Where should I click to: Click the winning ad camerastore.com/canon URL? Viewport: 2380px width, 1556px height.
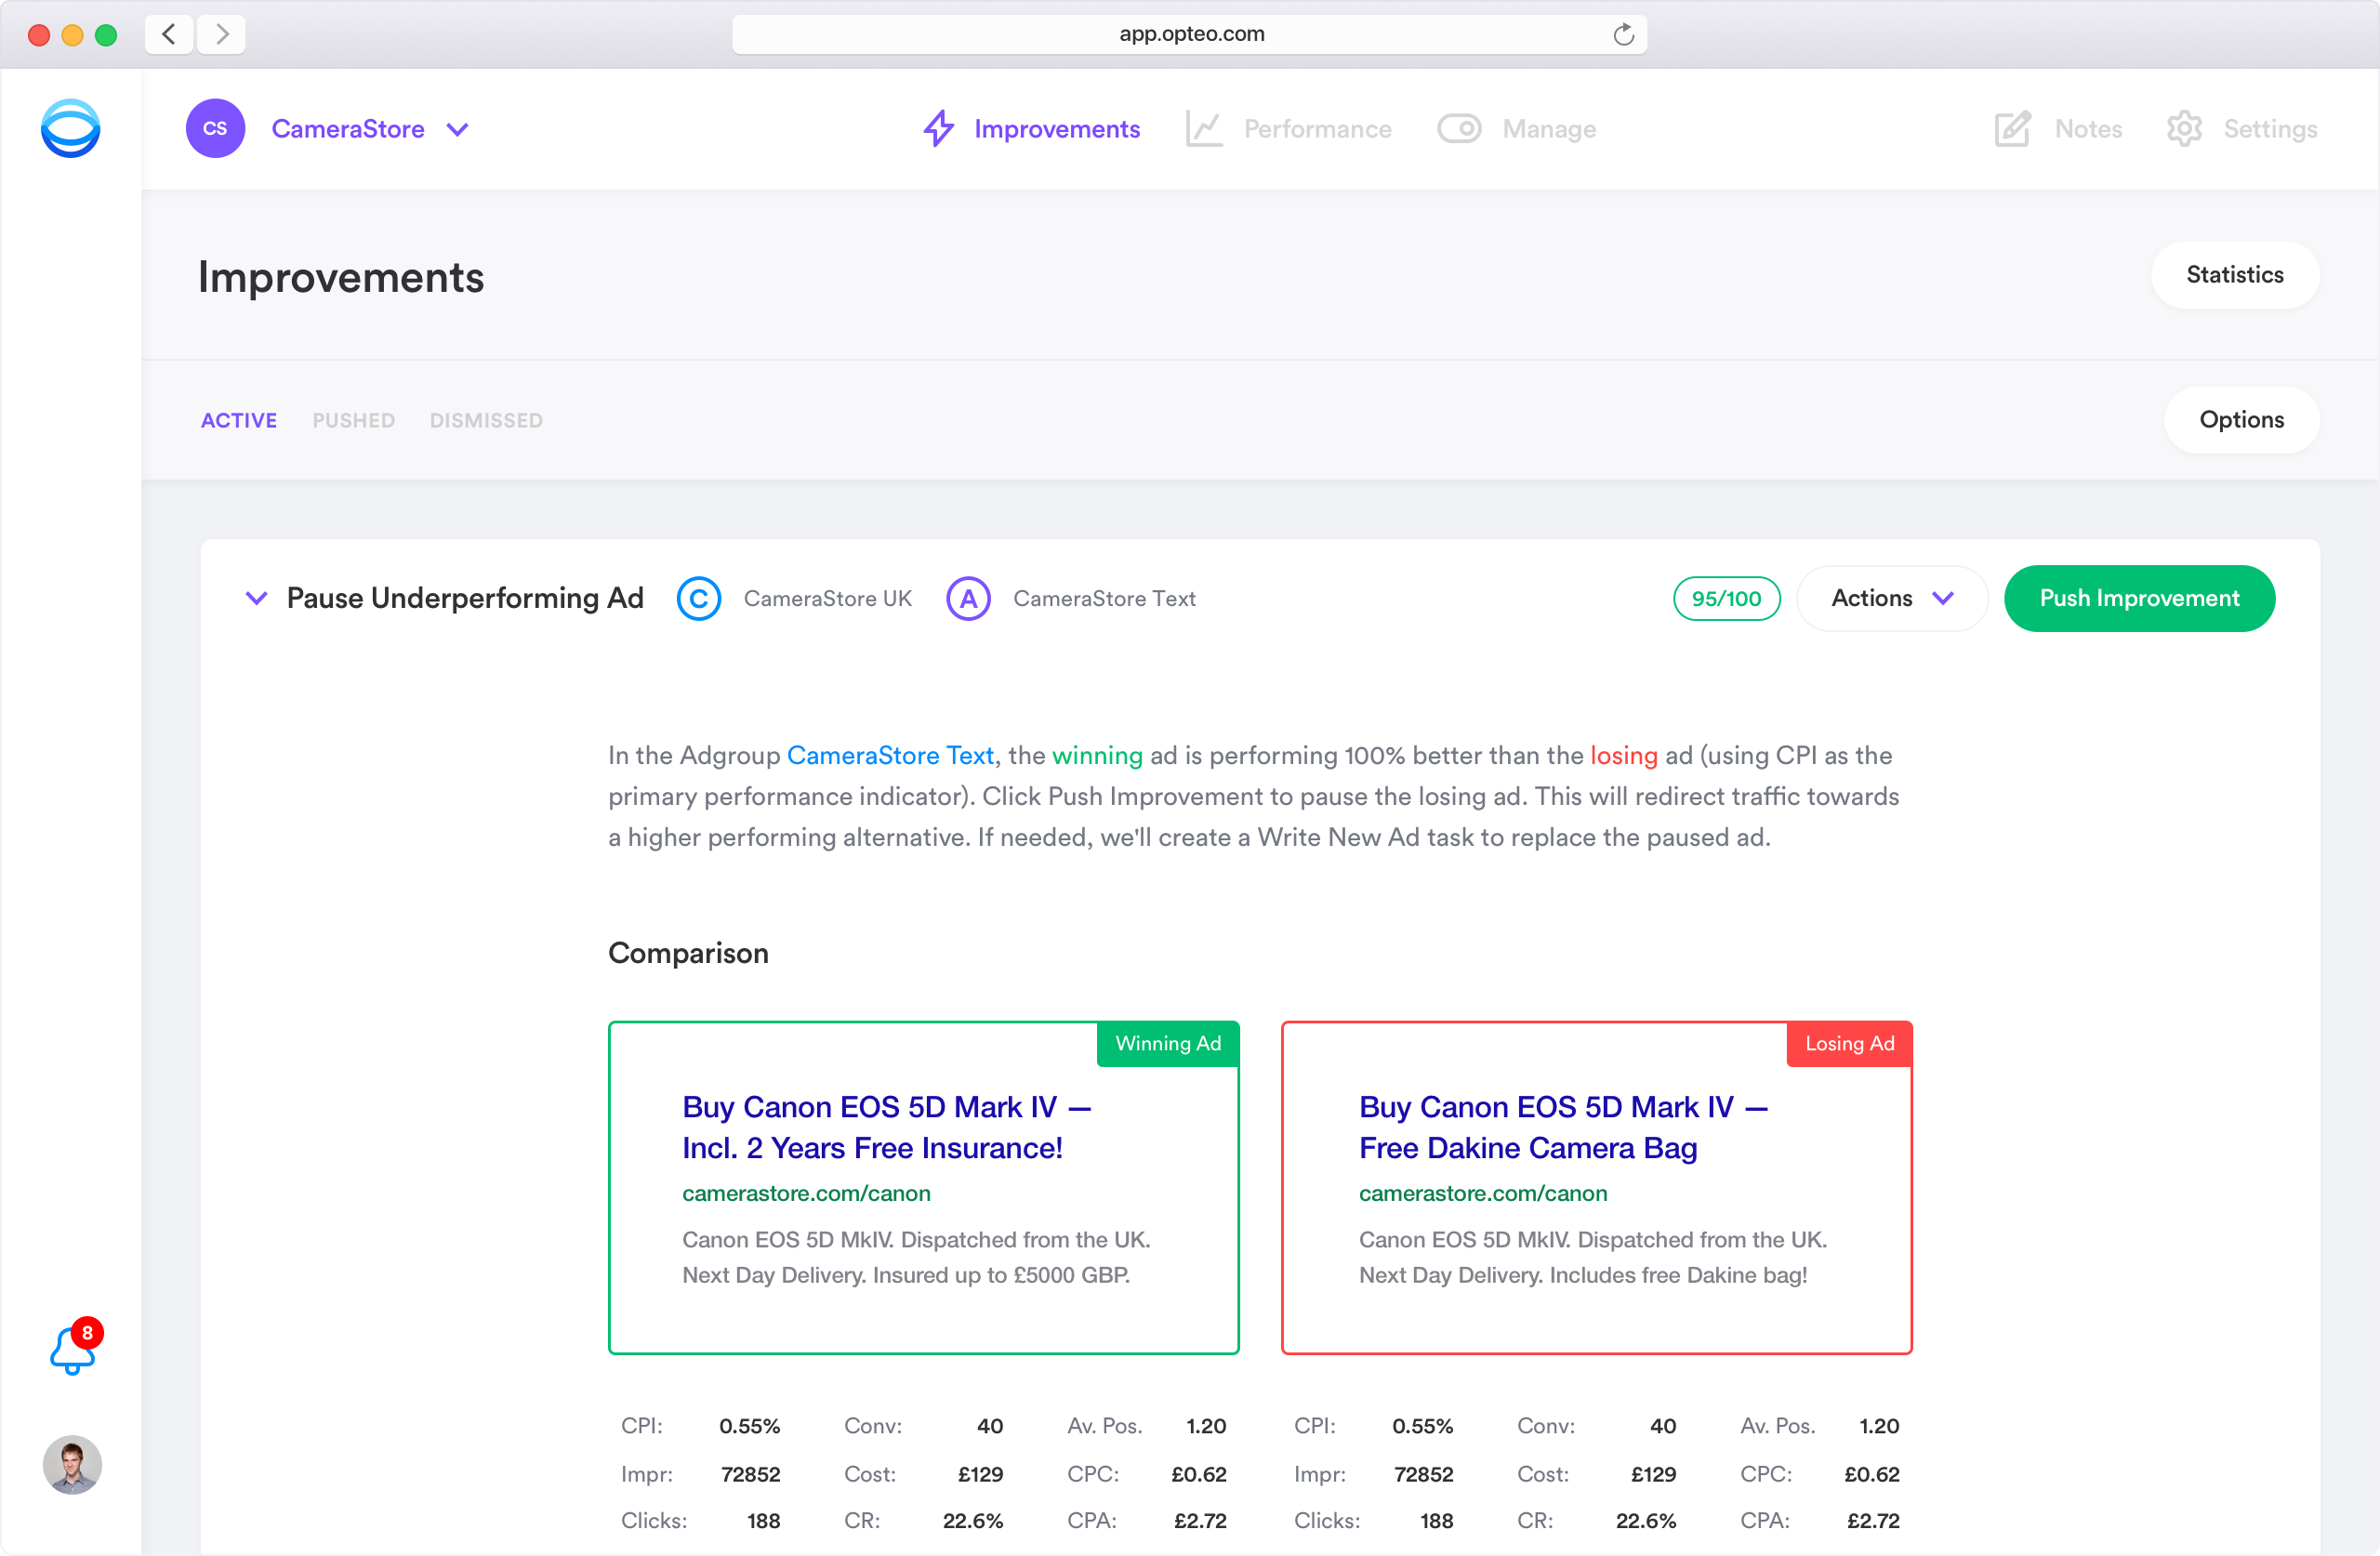tap(806, 1193)
